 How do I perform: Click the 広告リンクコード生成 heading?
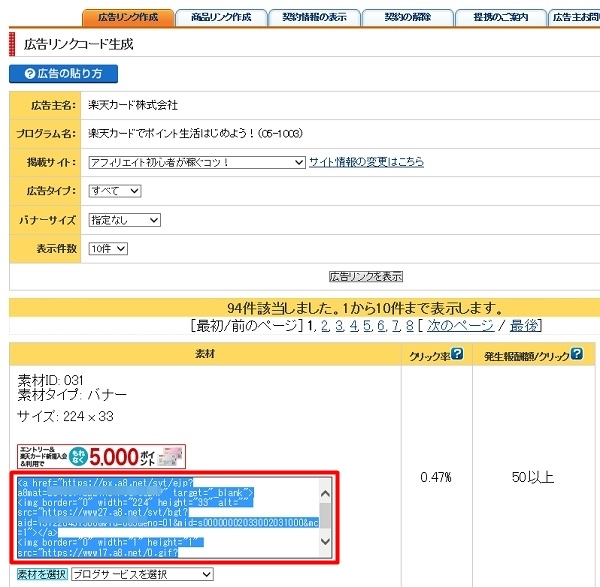tap(78, 44)
